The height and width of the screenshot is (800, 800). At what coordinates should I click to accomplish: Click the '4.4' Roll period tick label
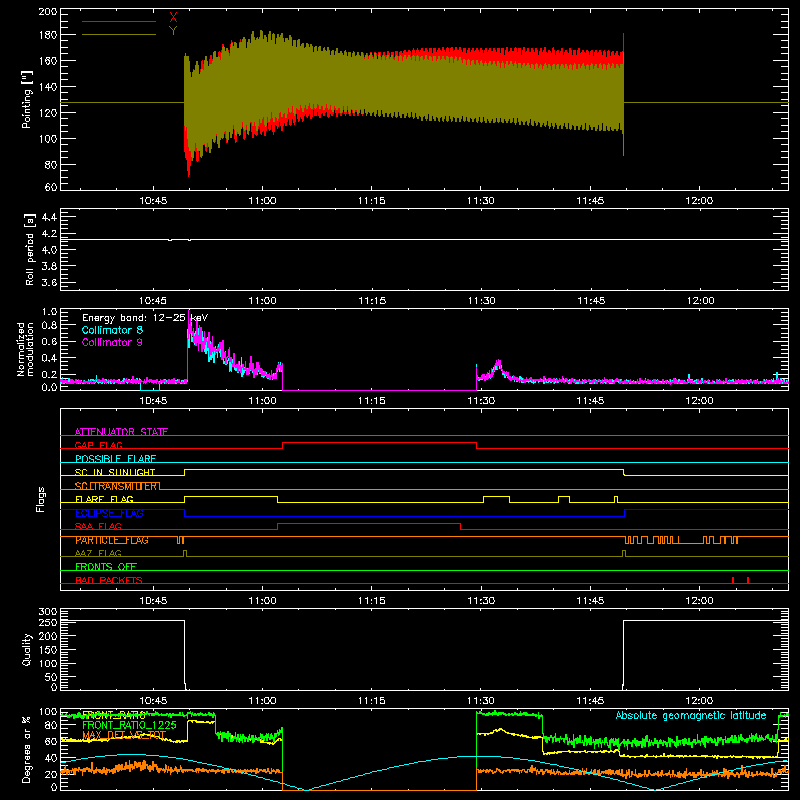click(49, 217)
